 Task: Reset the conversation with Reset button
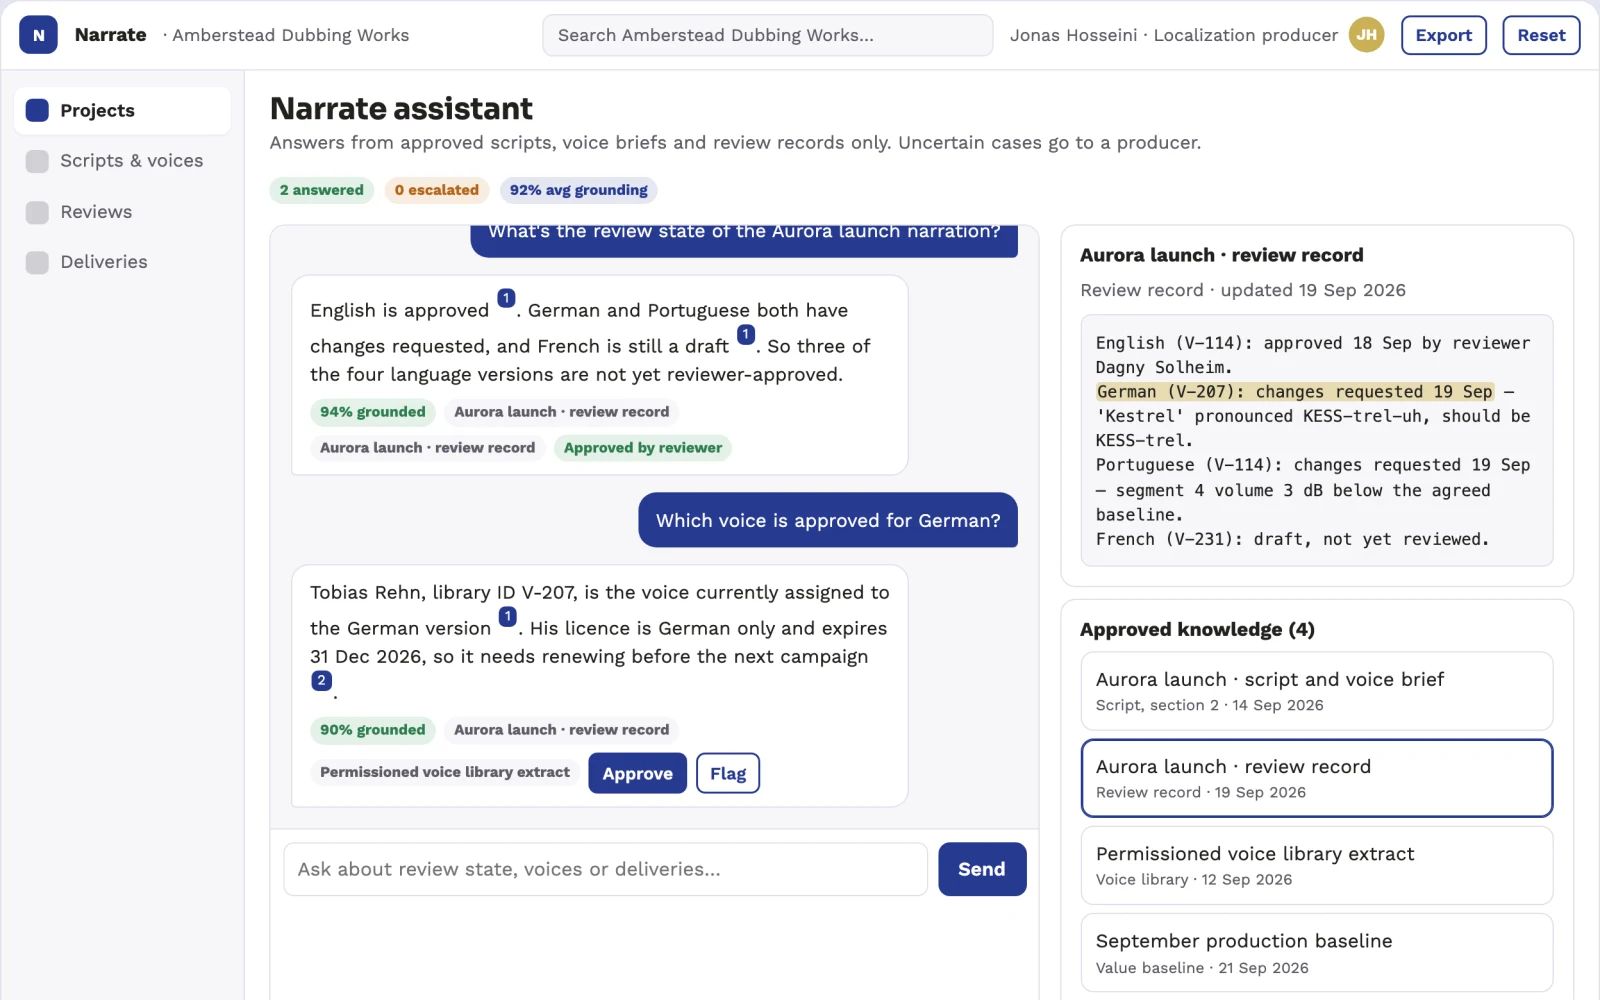1541,35
